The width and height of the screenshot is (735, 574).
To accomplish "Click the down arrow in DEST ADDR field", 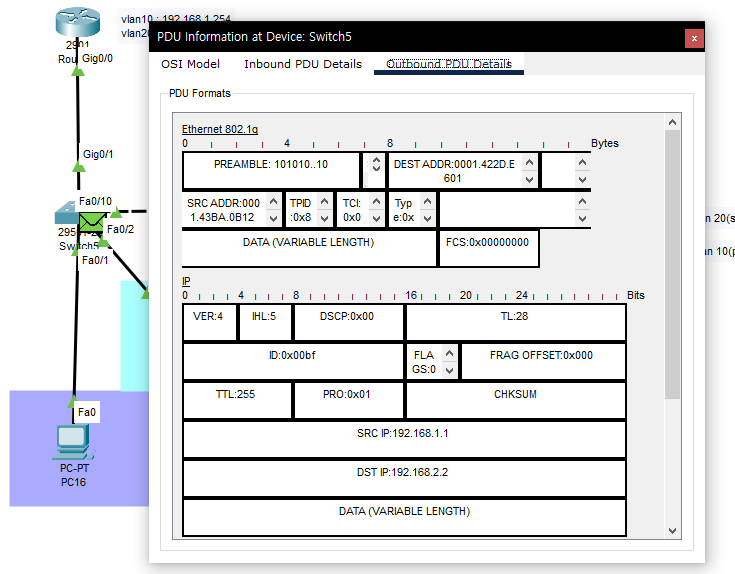I will point(529,179).
